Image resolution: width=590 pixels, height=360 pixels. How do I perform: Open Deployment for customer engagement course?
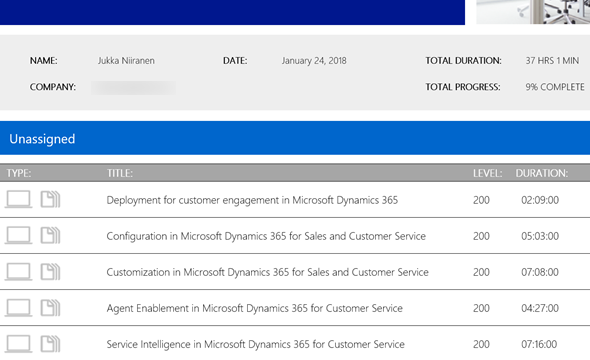pos(252,200)
